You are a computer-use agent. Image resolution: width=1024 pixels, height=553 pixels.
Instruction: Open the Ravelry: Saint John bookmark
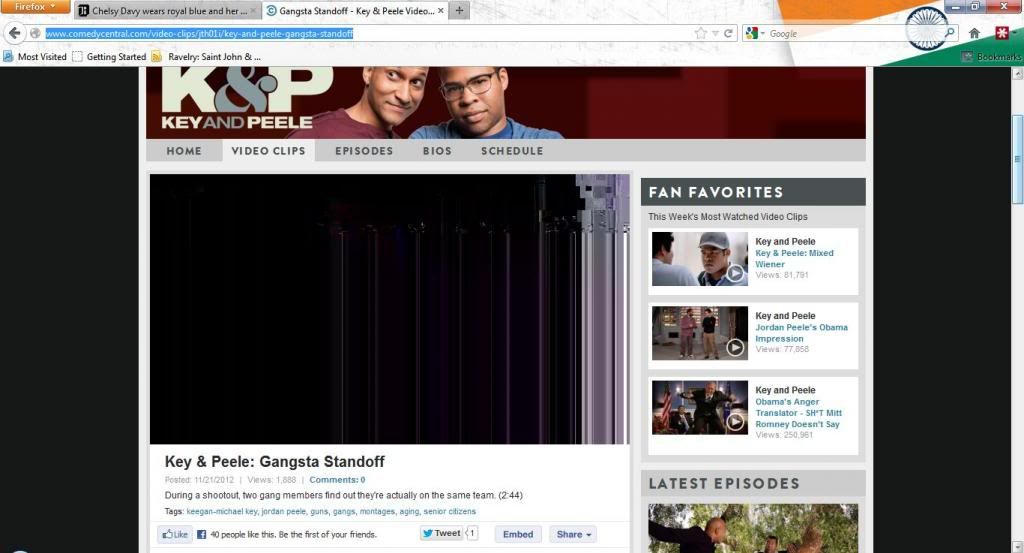(206, 57)
